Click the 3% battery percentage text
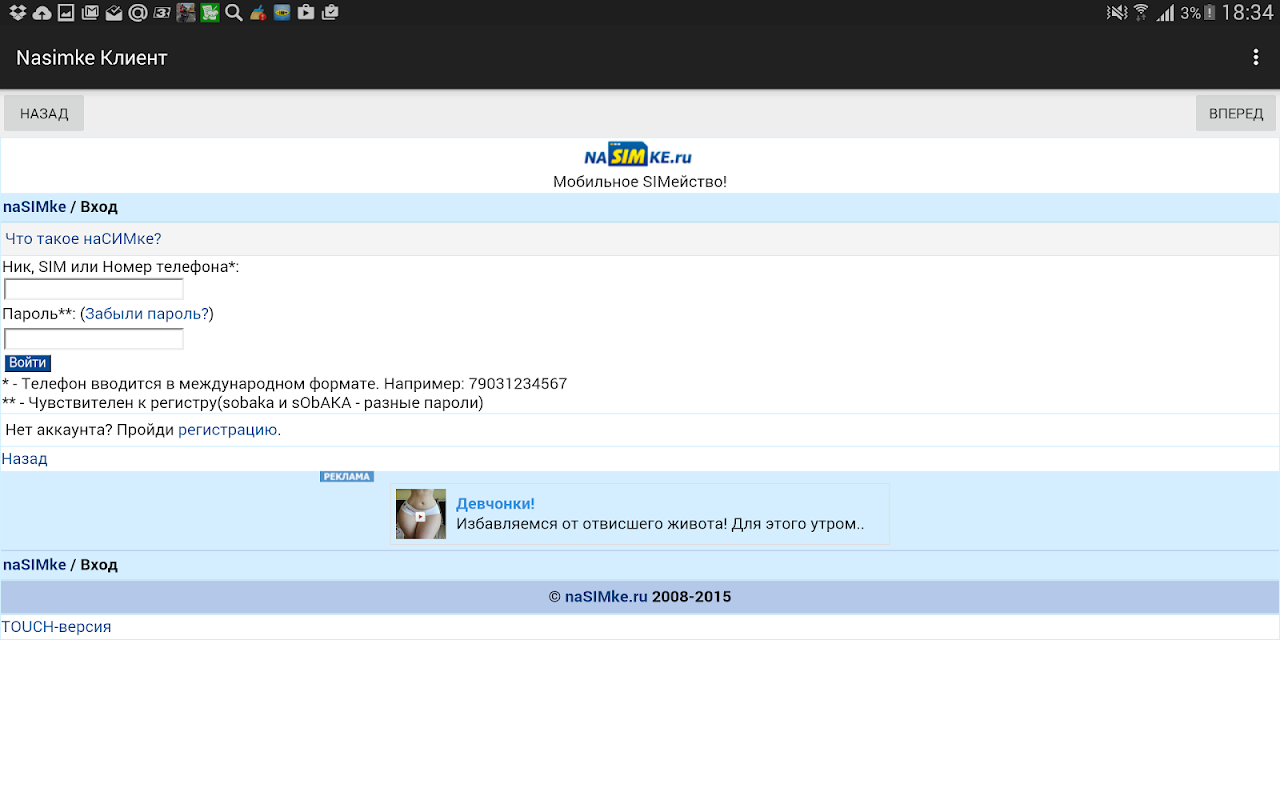The height and width of the screenshot is (800, 1280). pyautogui.click(x=1190, y=13)
